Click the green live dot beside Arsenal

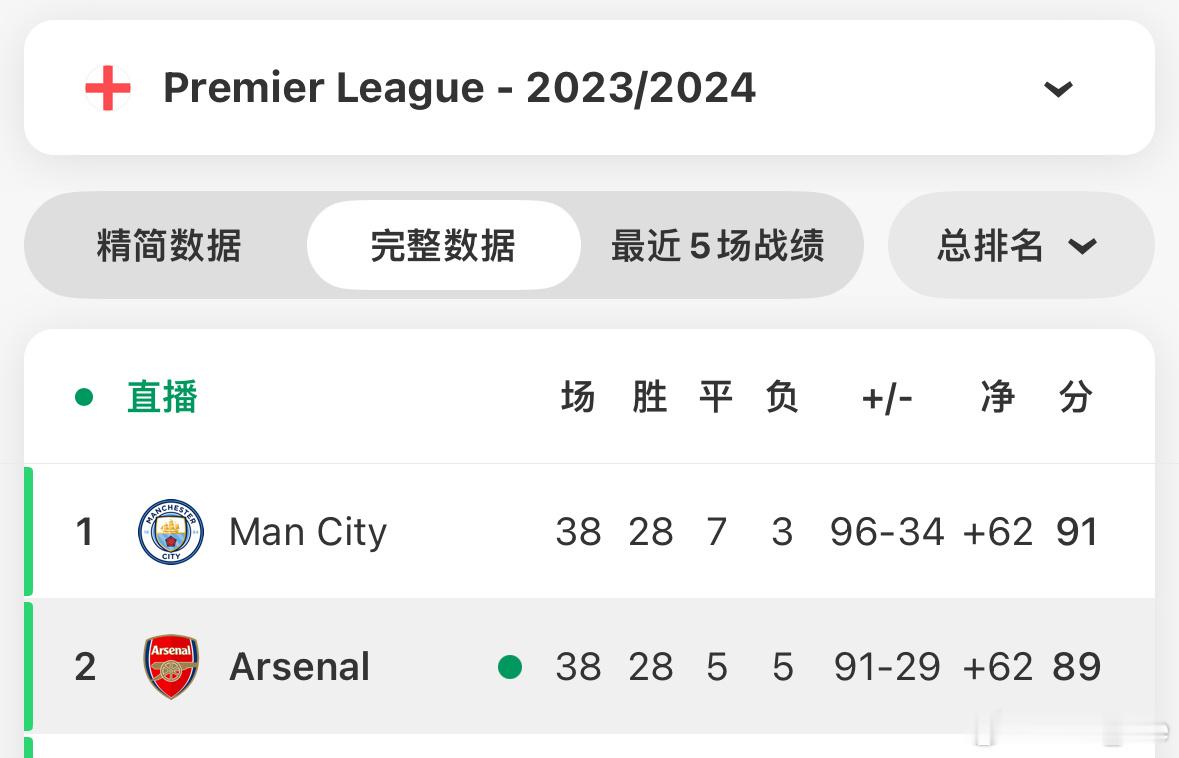510,666
